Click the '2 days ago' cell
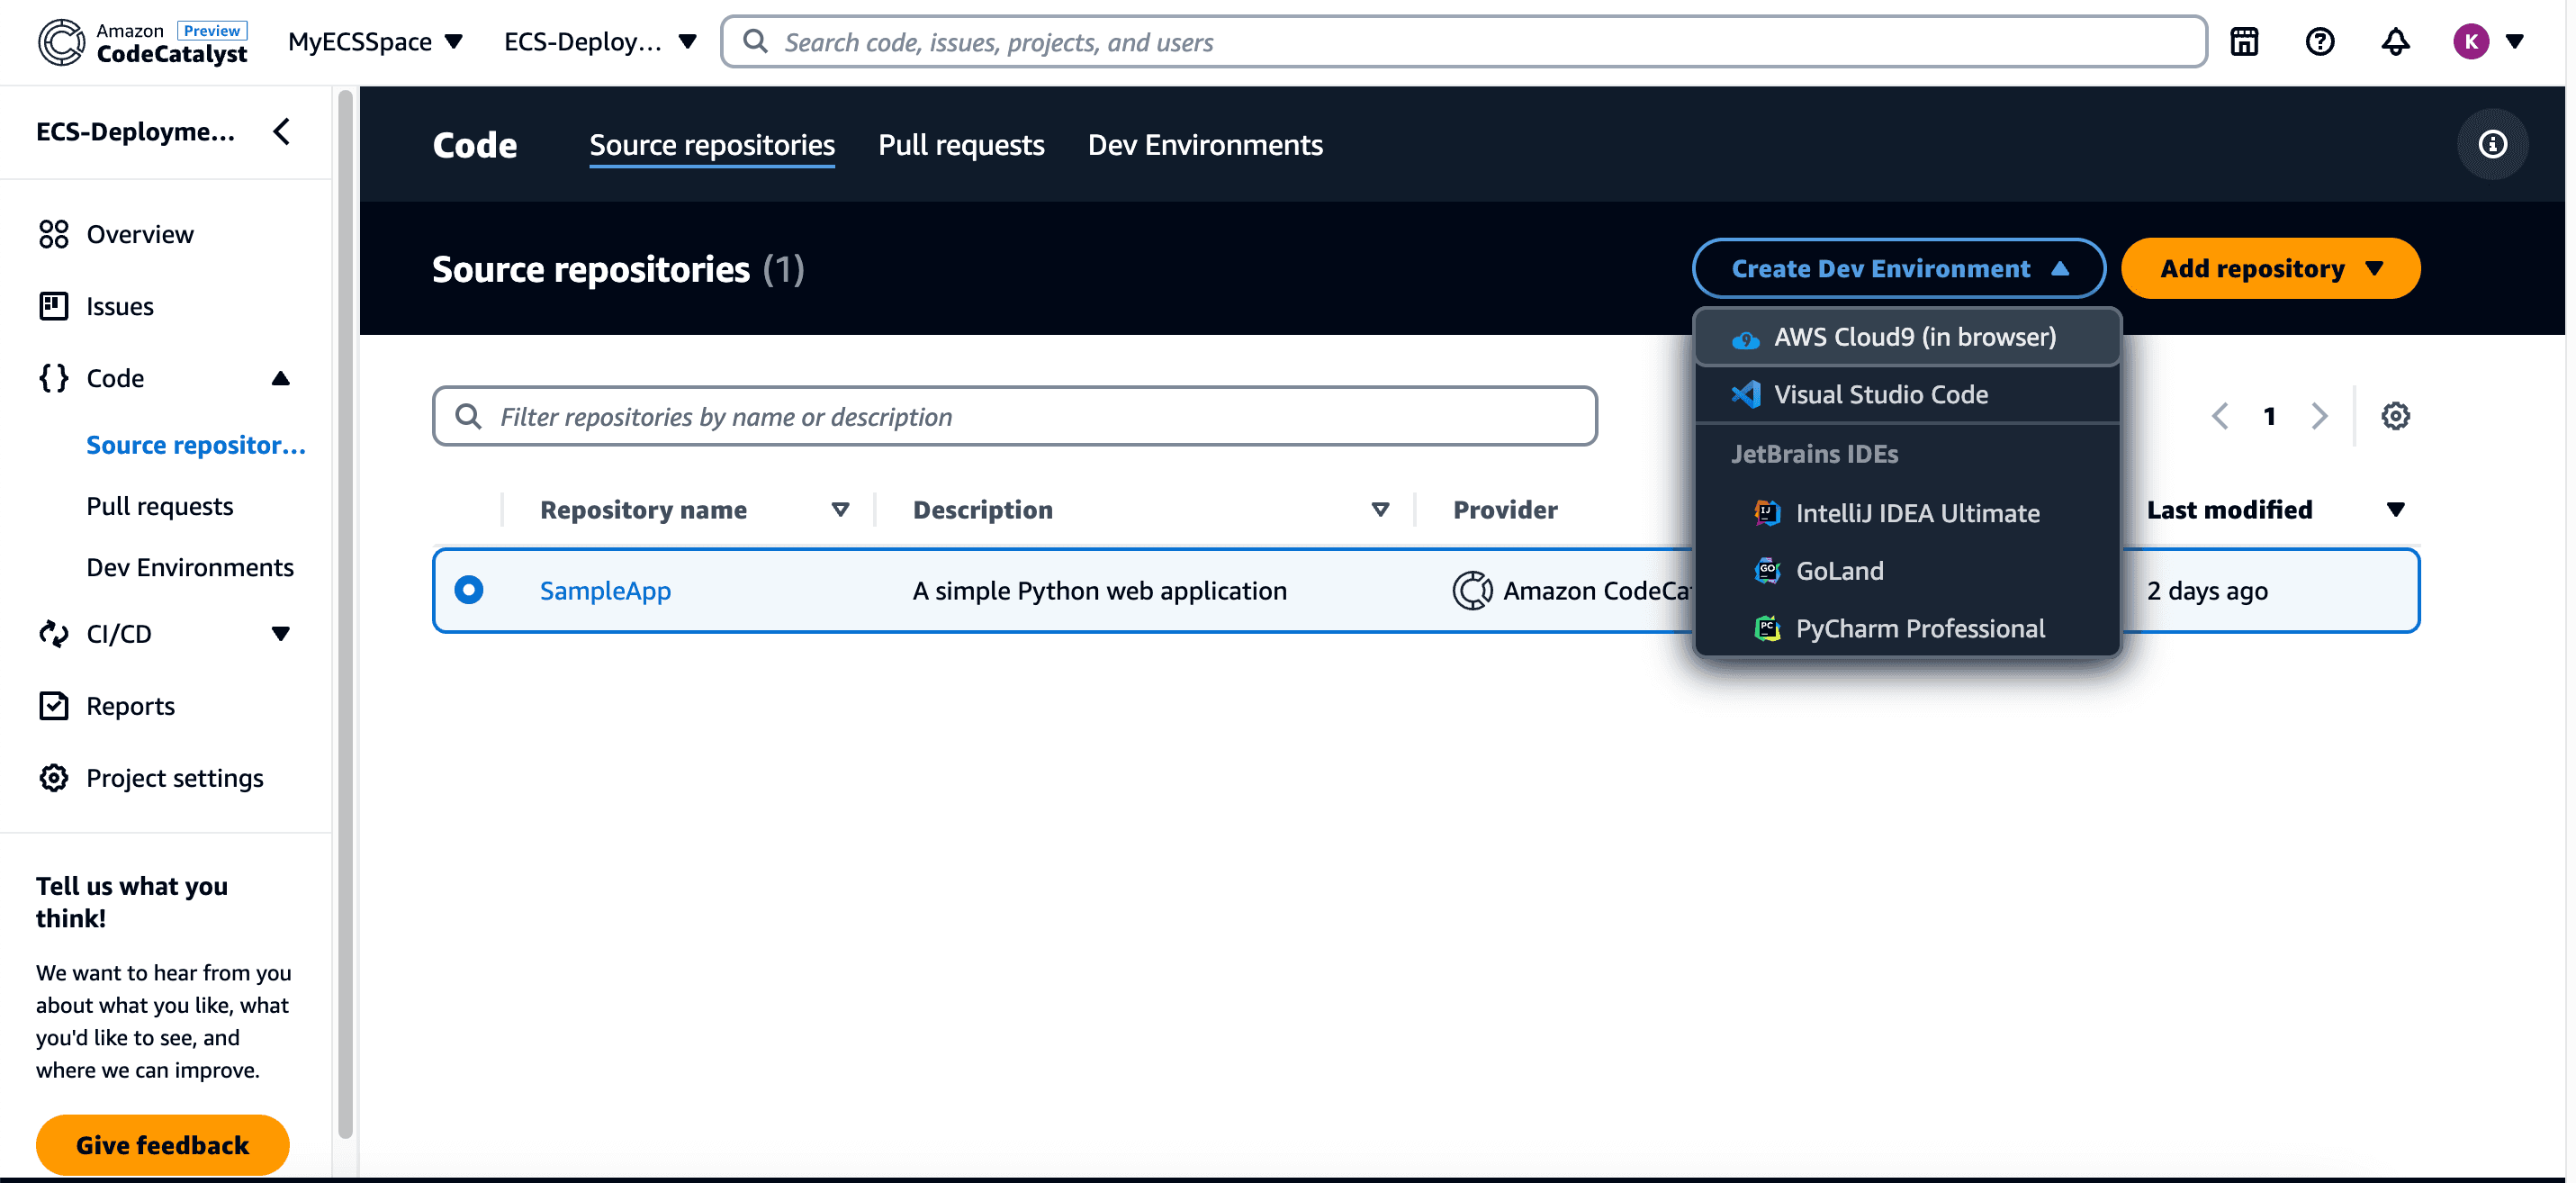The image size is (2576, 1183). point(2207,590)
